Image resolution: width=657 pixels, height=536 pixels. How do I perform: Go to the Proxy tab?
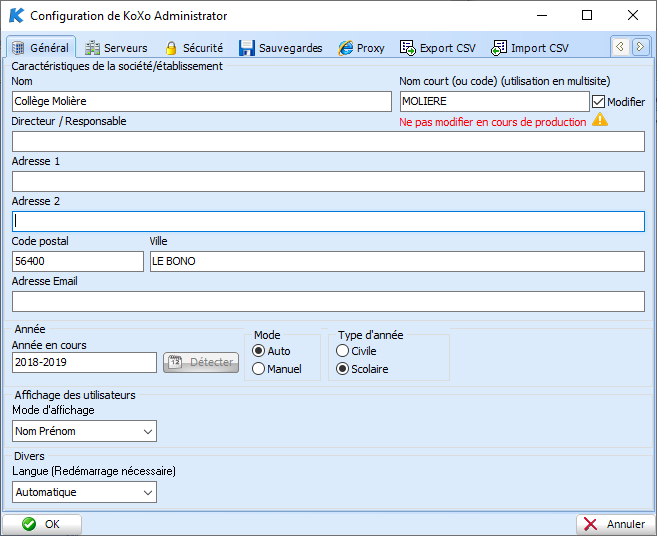pos(362,48)
